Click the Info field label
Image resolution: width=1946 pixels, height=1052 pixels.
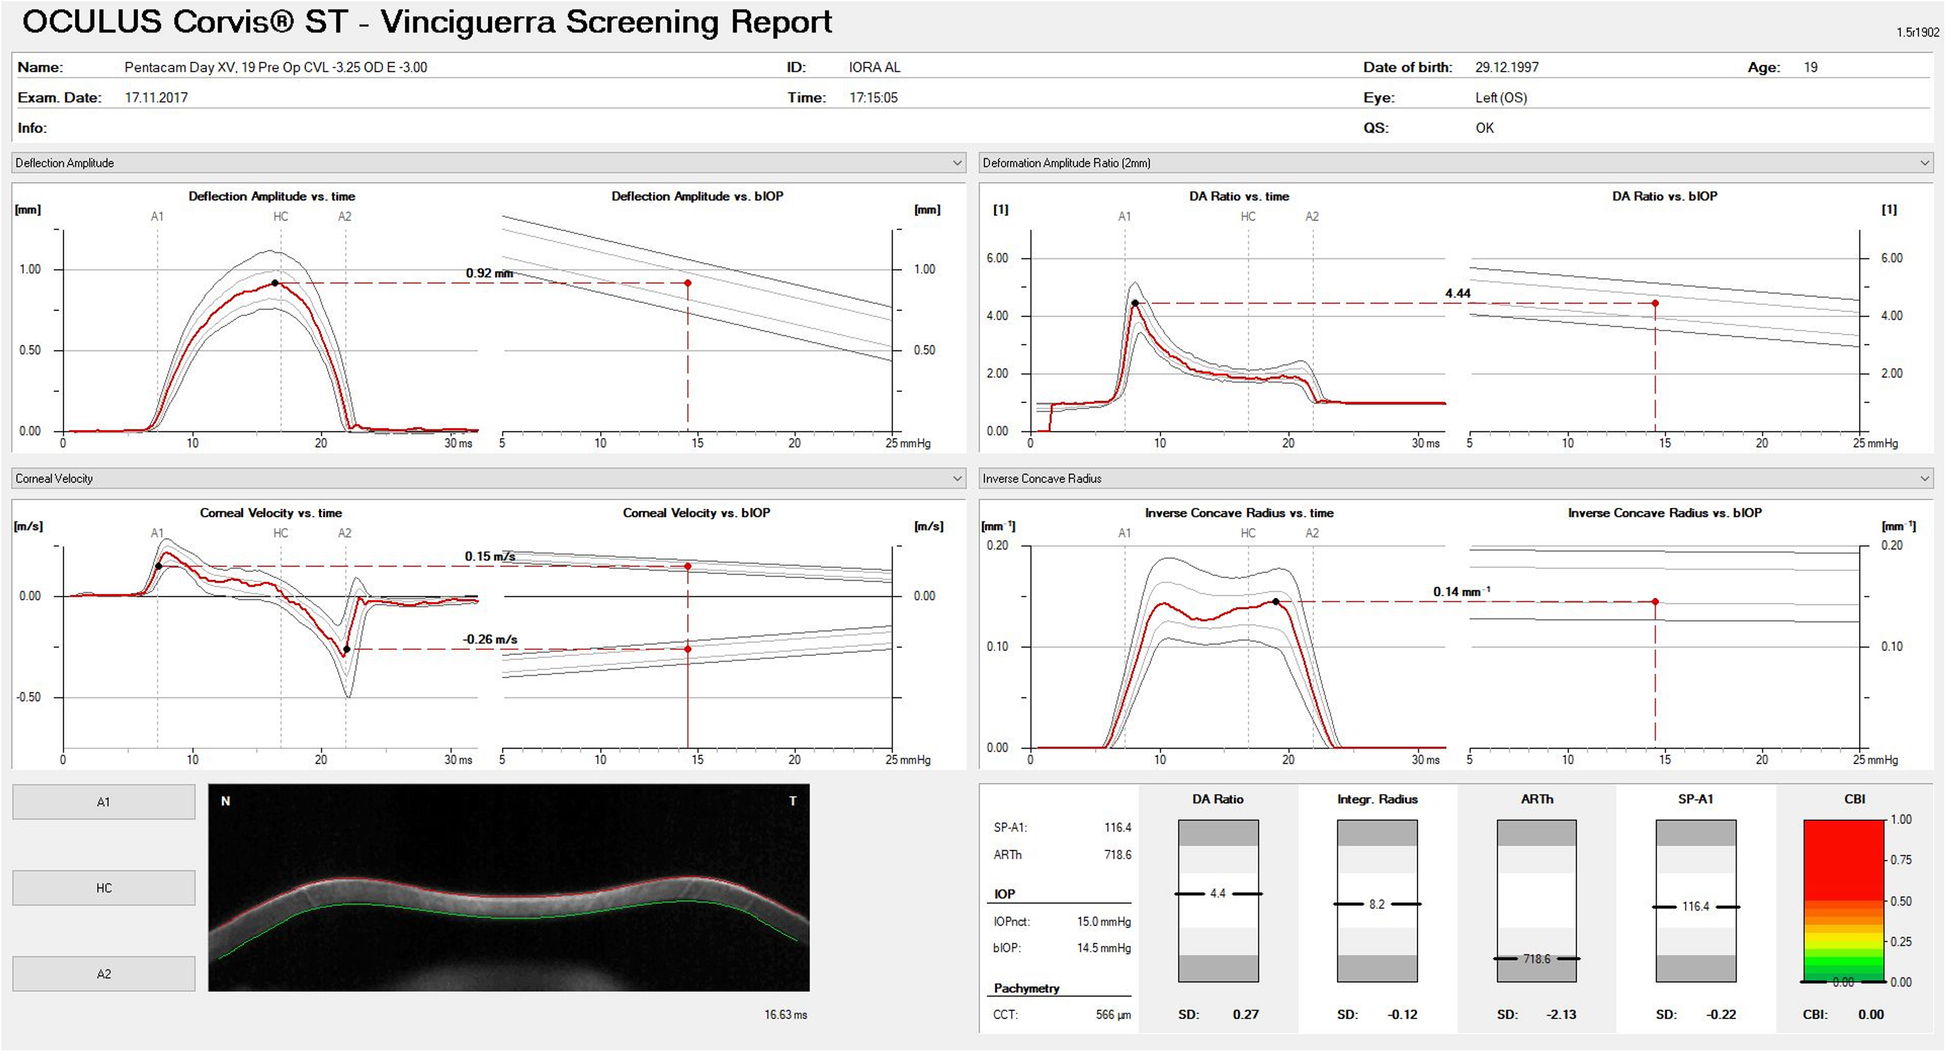click(x=32, y=128)
